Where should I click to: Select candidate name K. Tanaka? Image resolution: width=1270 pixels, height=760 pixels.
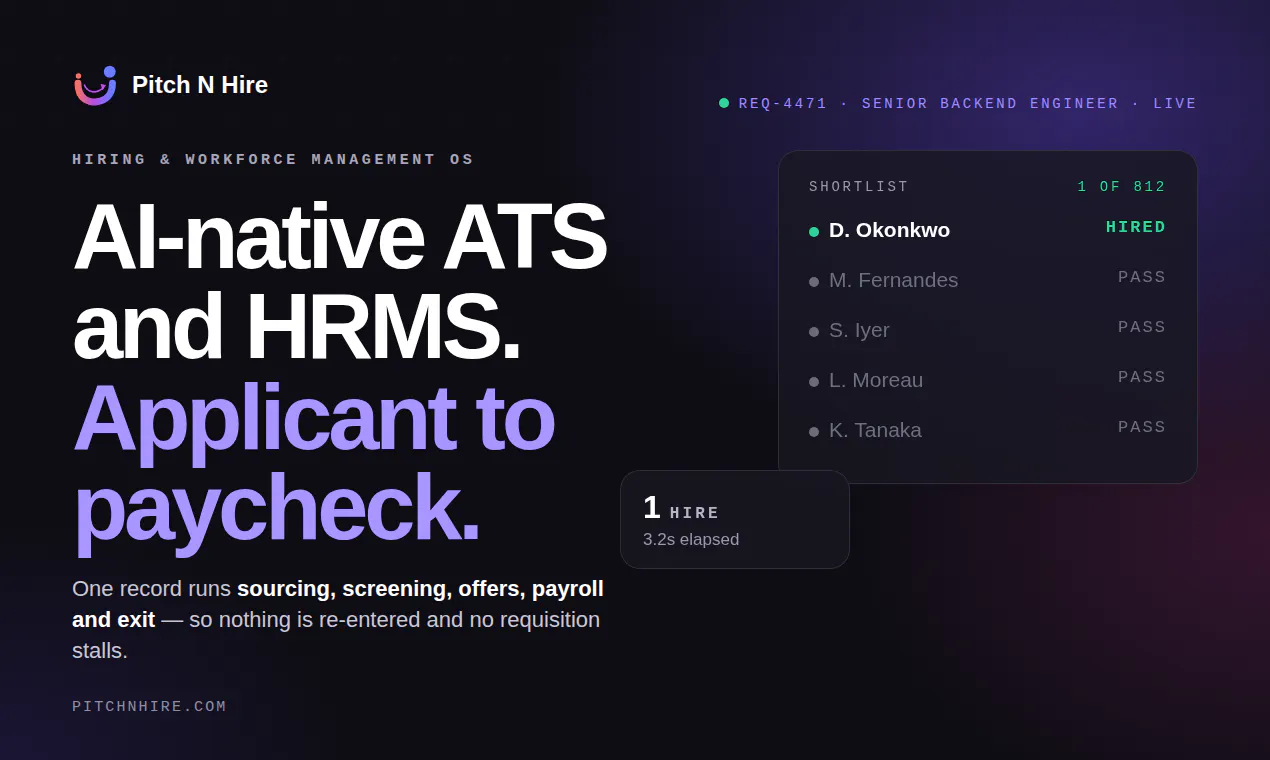(x=875, y=430)
